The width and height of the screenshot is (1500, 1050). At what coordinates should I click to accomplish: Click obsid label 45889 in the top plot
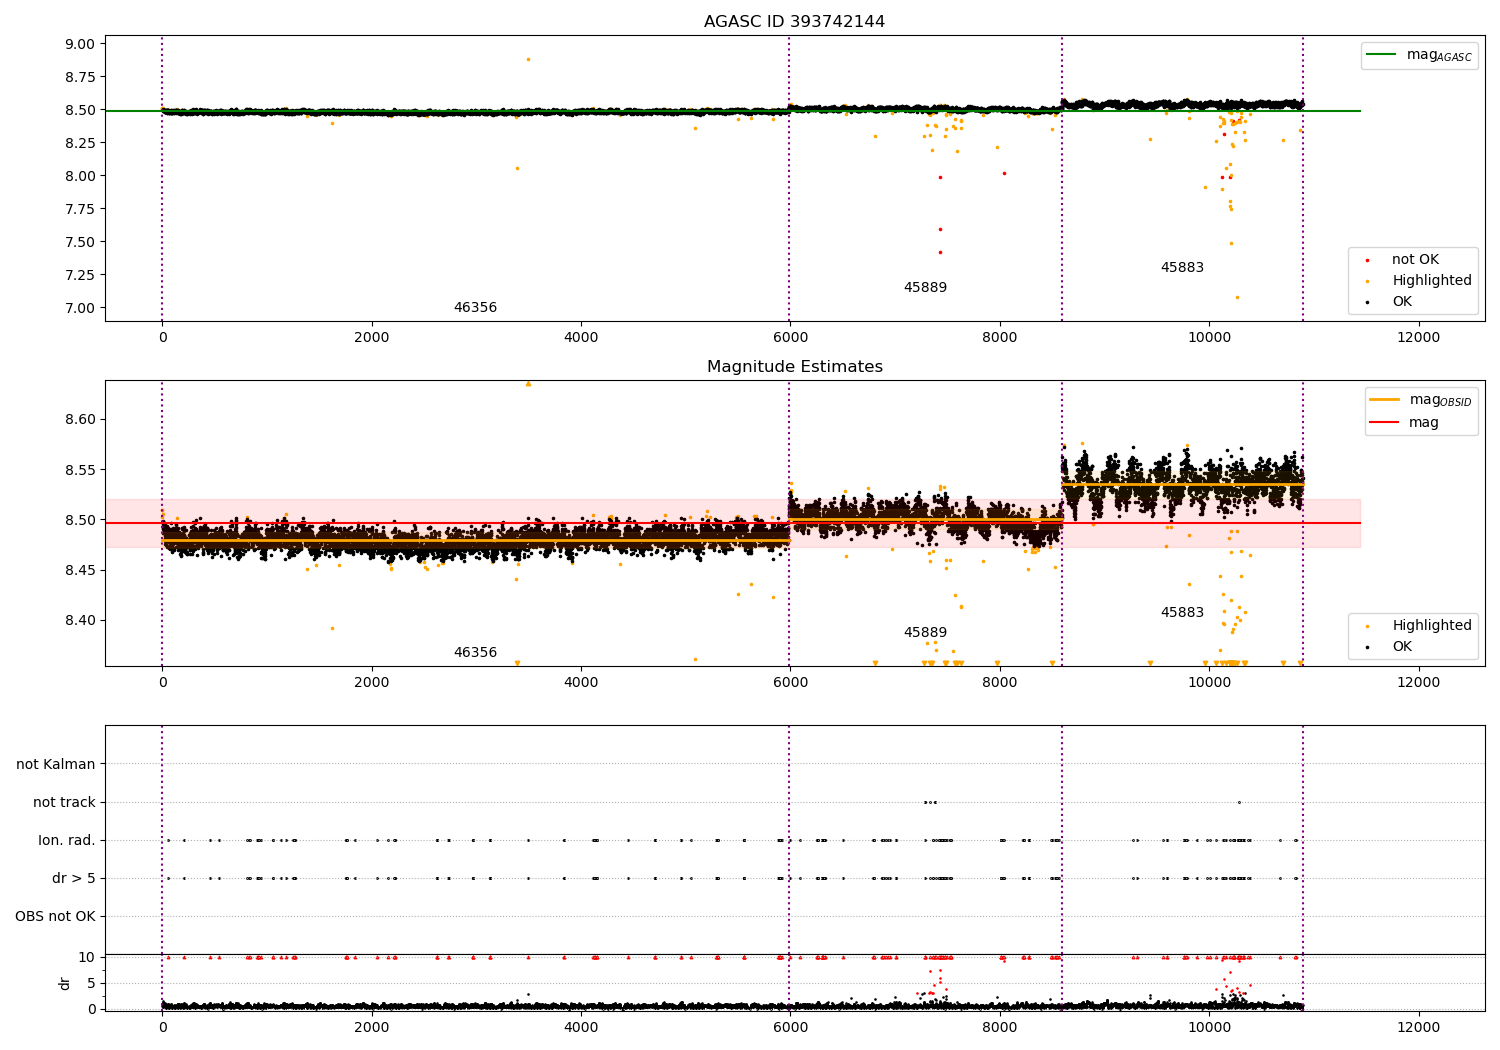point(925,288)
